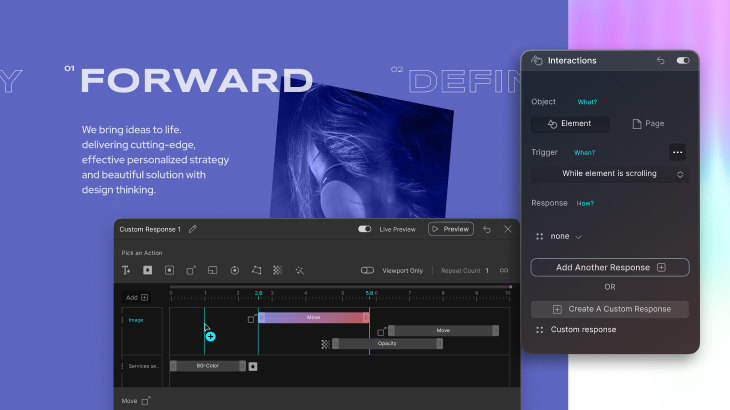Open the Trigger "When?" help link
Screen dimensions: 730x410
[x=584, y=153]
